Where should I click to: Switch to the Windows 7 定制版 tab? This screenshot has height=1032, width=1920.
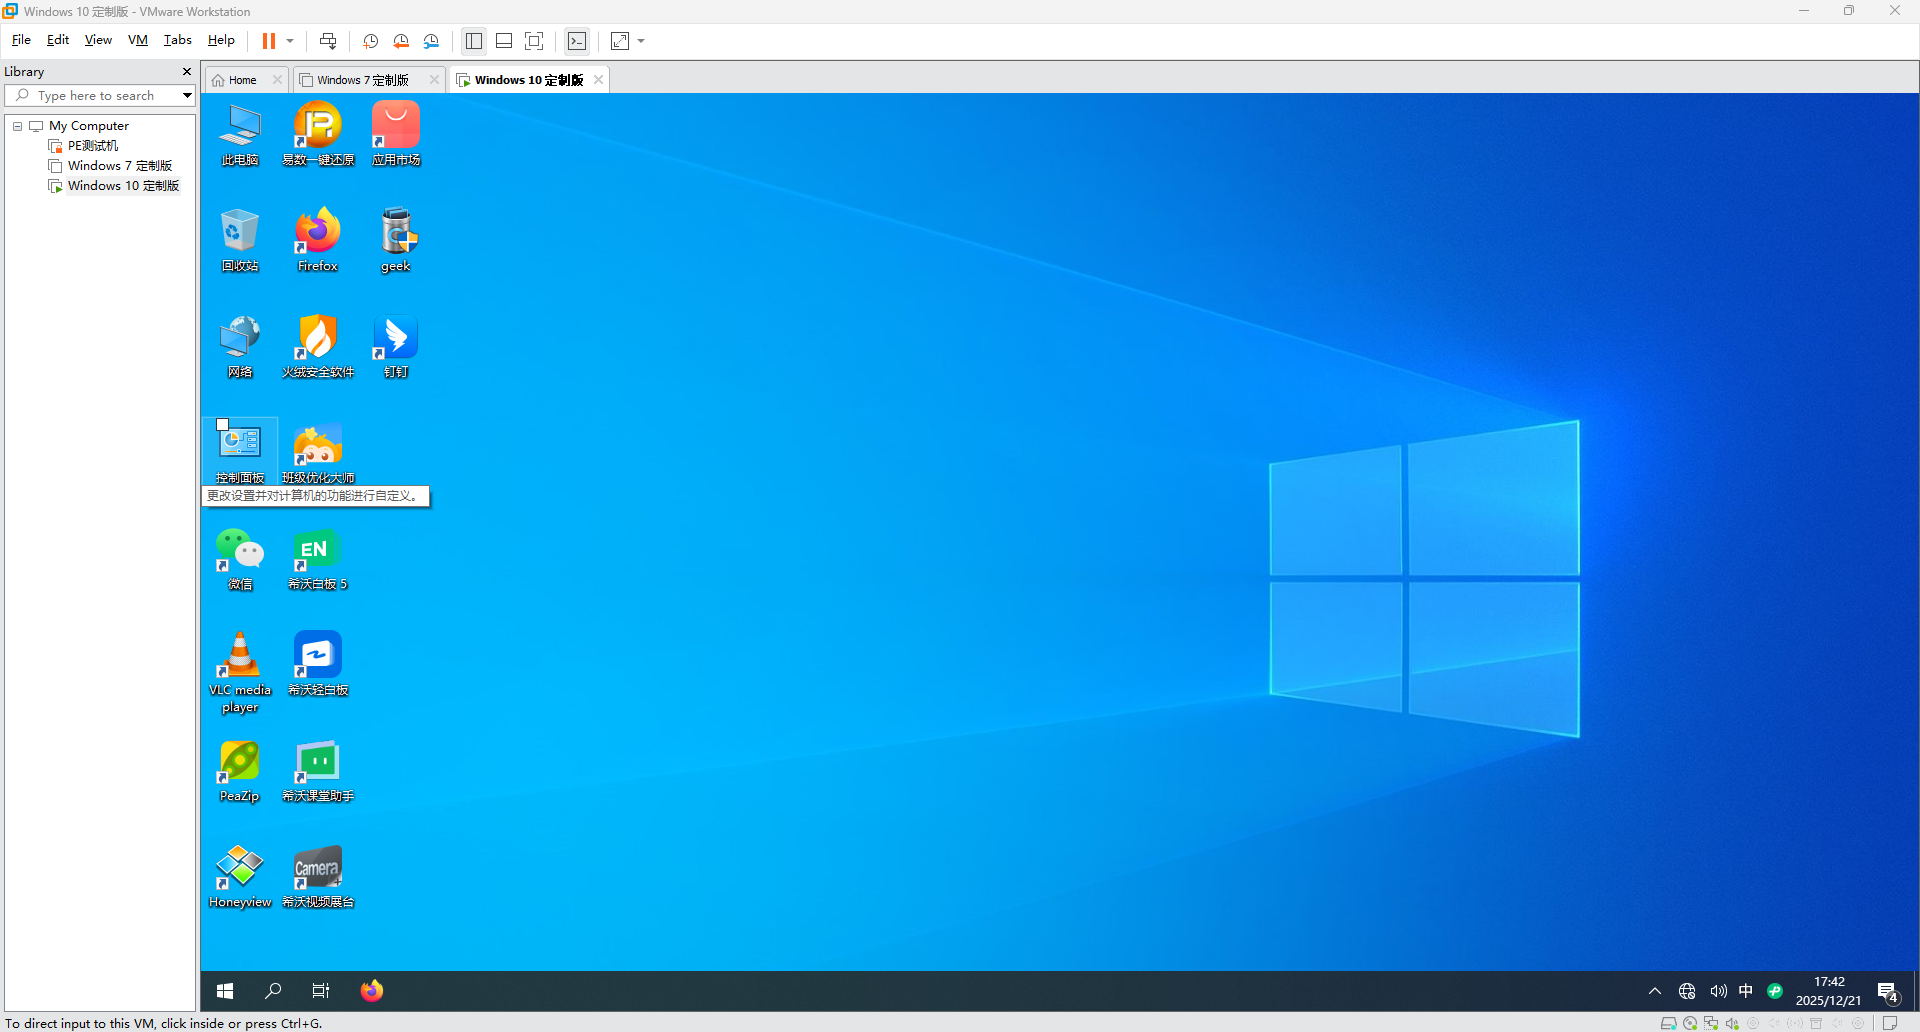(x=362, y=79)
